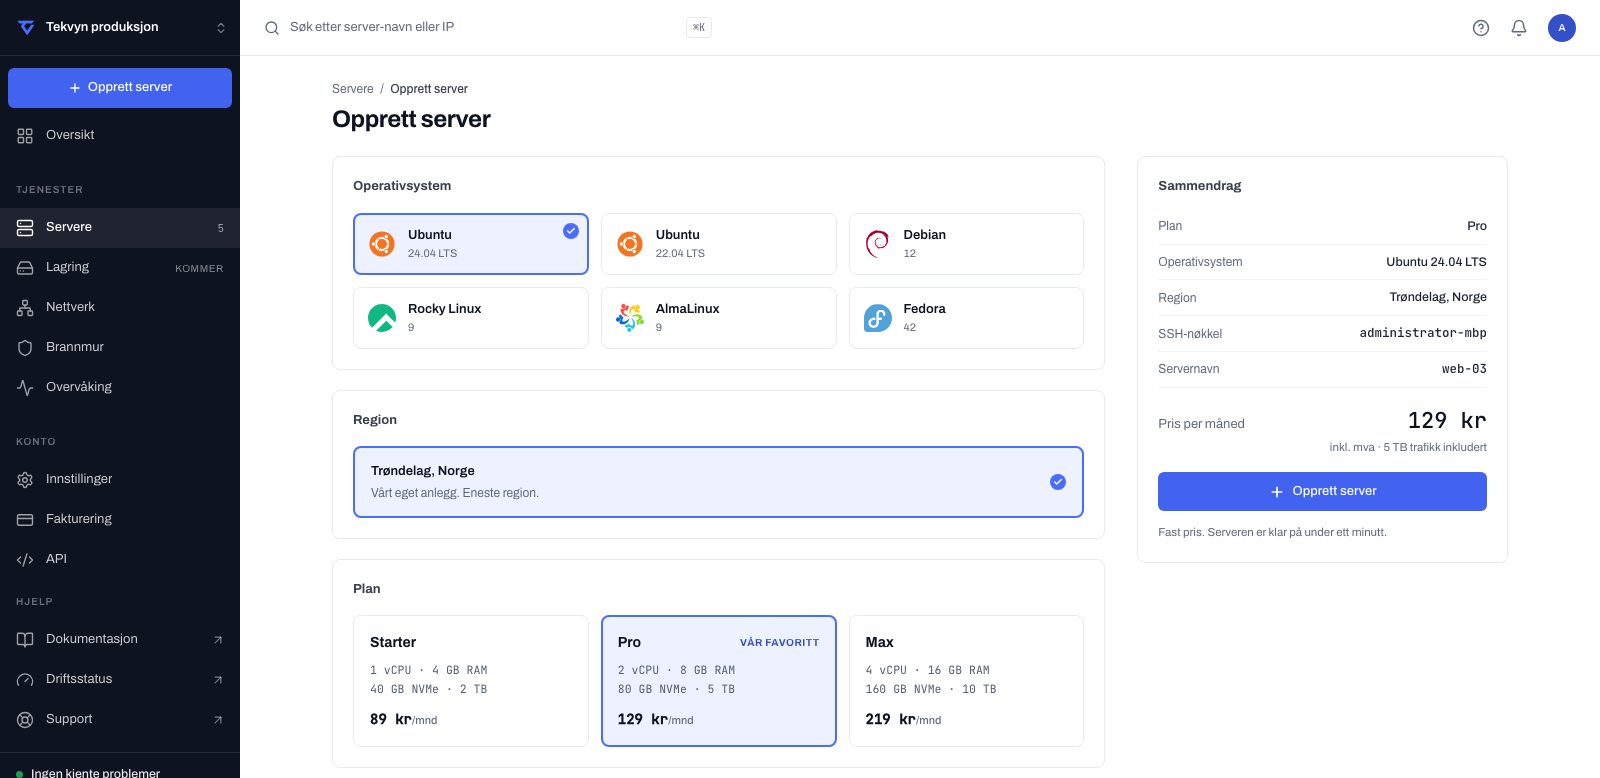Click the API code brackets icon

25,560
